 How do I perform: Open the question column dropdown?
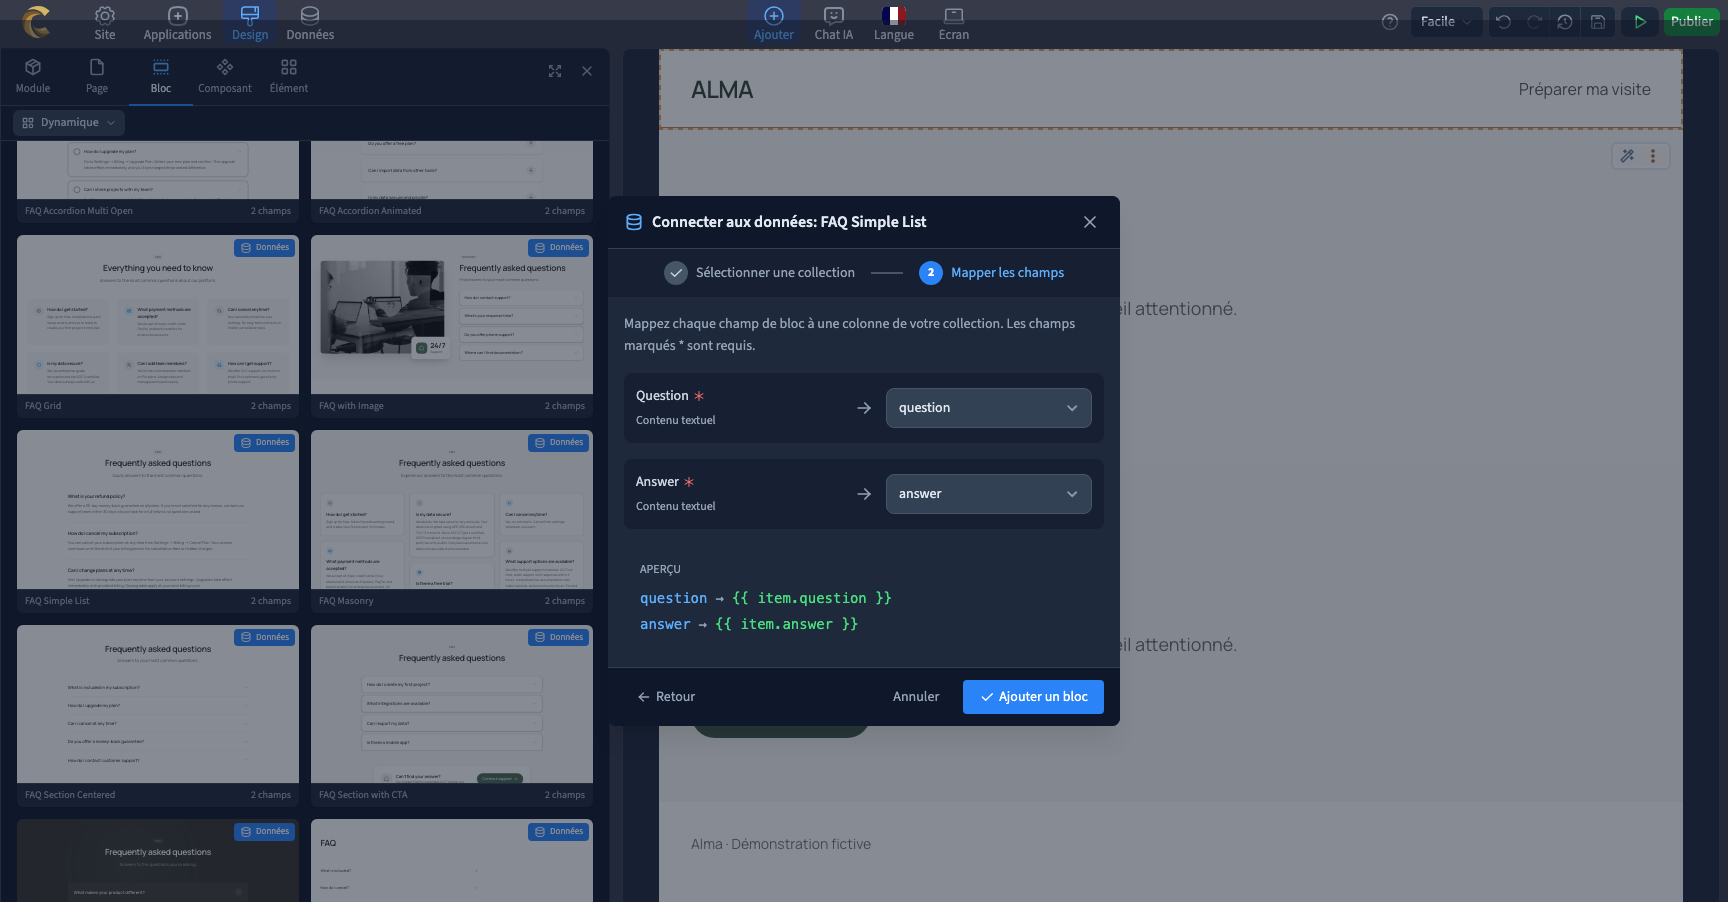coord(988,408)
